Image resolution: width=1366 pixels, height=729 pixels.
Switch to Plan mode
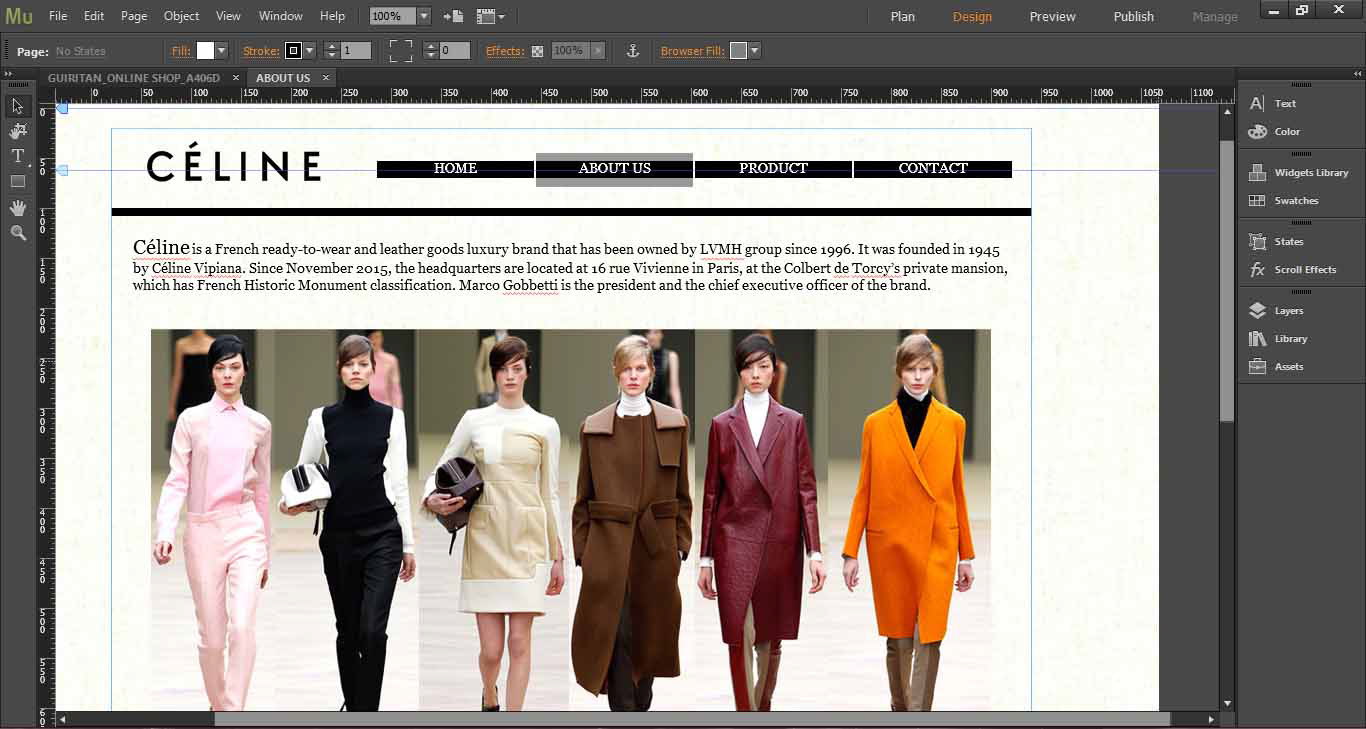click(x=903, y=16)
